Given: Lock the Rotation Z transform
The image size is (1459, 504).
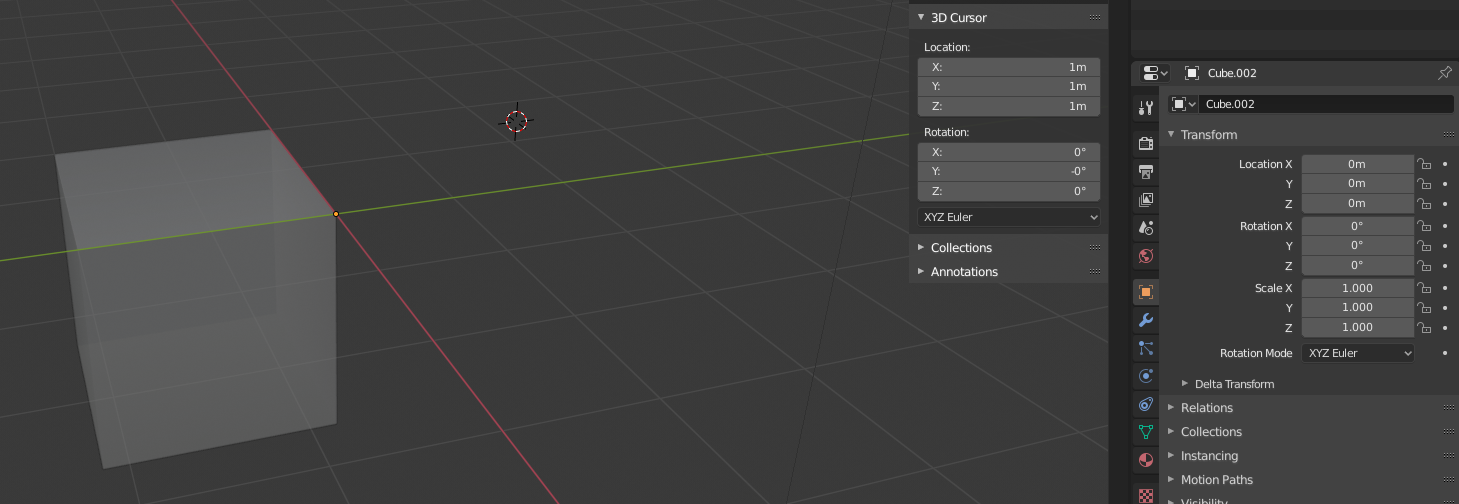Looking at the screenshot, I should click(x=1424, y=266).
